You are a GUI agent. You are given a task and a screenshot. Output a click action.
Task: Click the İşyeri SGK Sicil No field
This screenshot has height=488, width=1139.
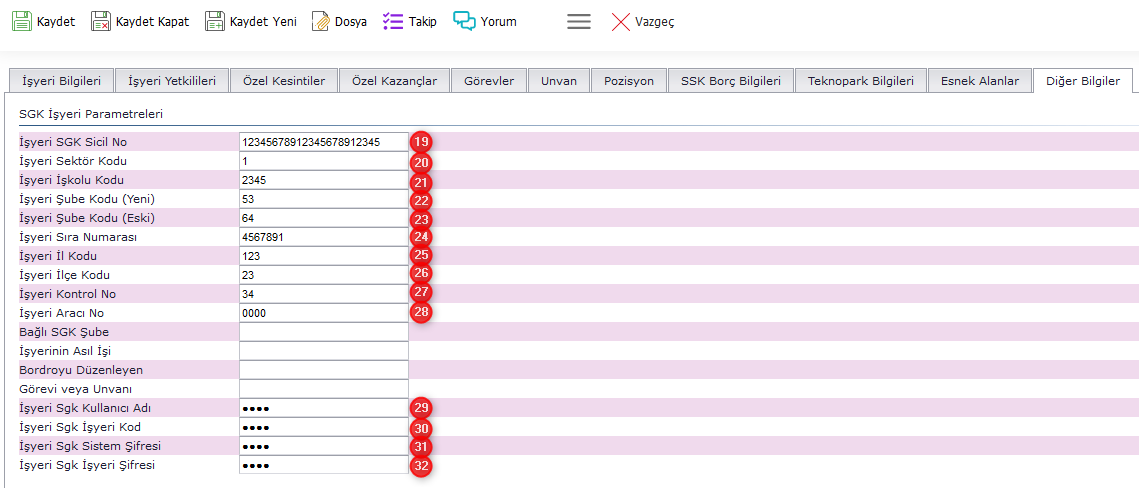[323, 142]
